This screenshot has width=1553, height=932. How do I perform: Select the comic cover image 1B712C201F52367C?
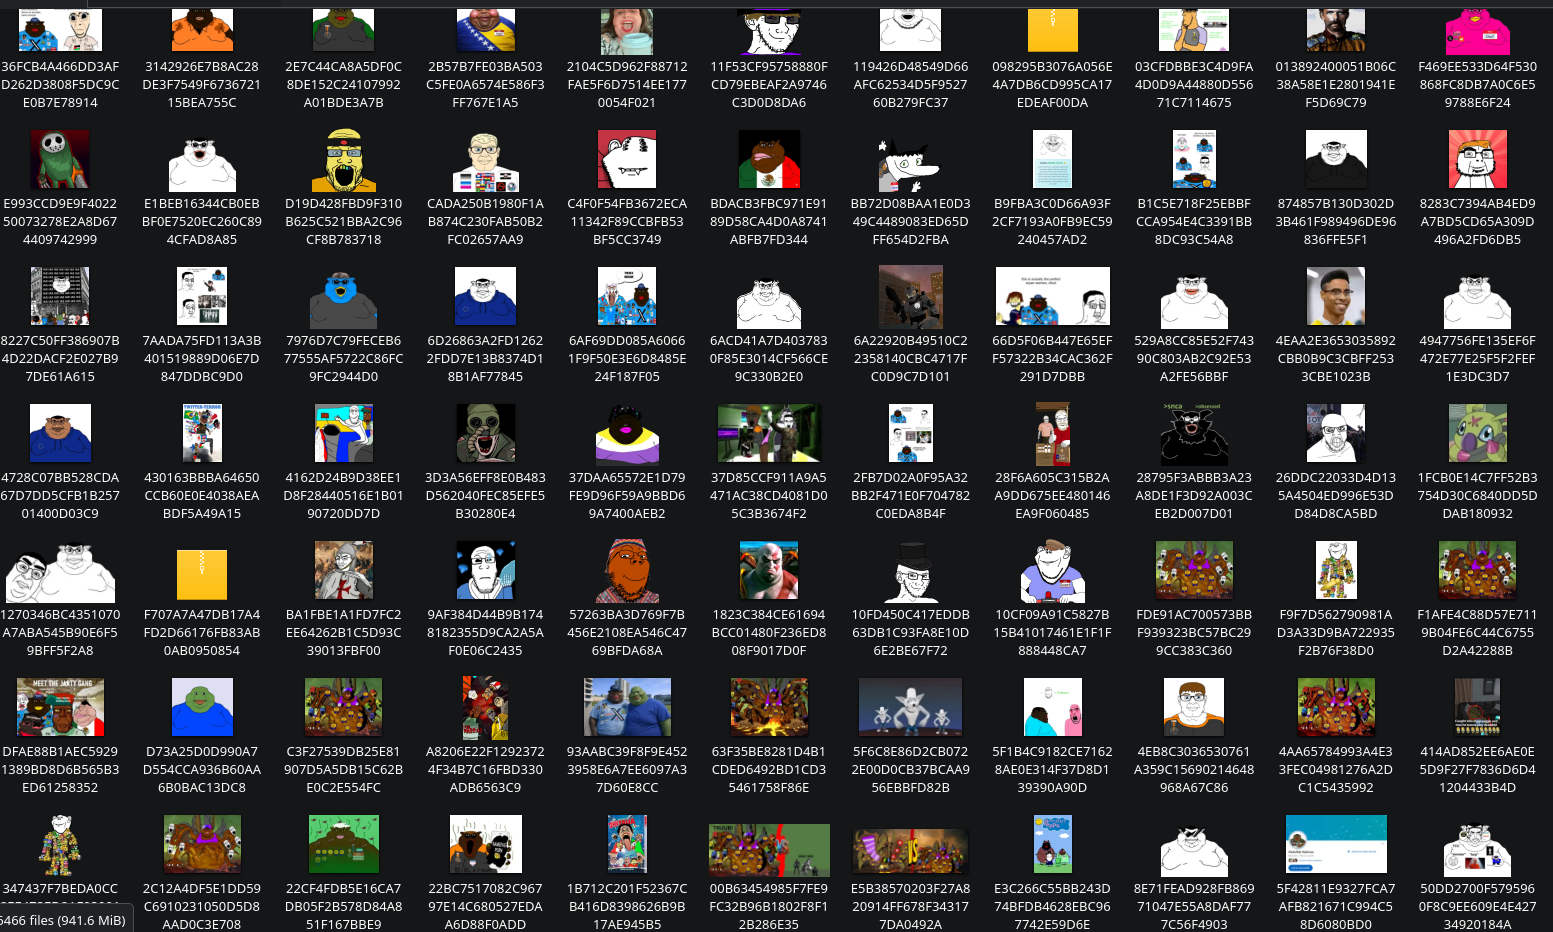coord(627,844)
